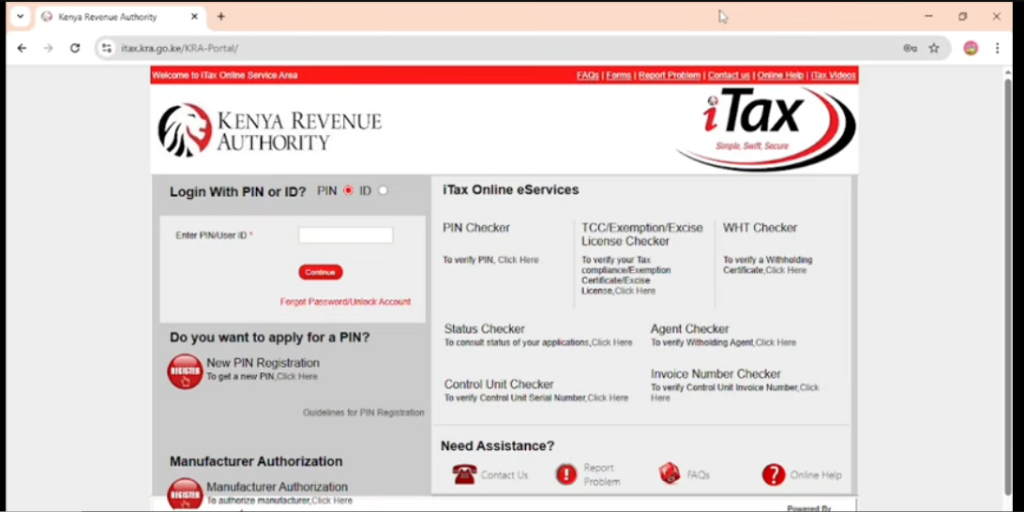Bookmark this page with the star icon
The height and width of the screenshot is (512, 1024).
[934, 48]
